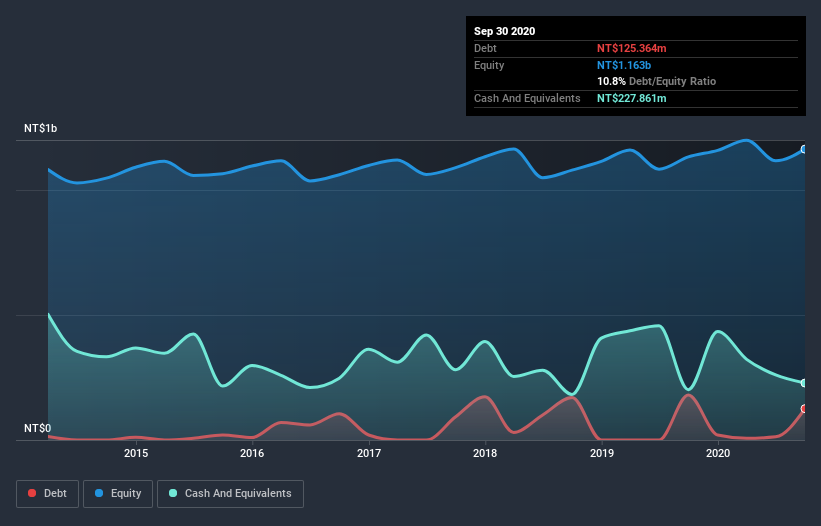The image size is (821, 526).
Task: Select the 2017 axis label
Action: [x=369, y=453]
